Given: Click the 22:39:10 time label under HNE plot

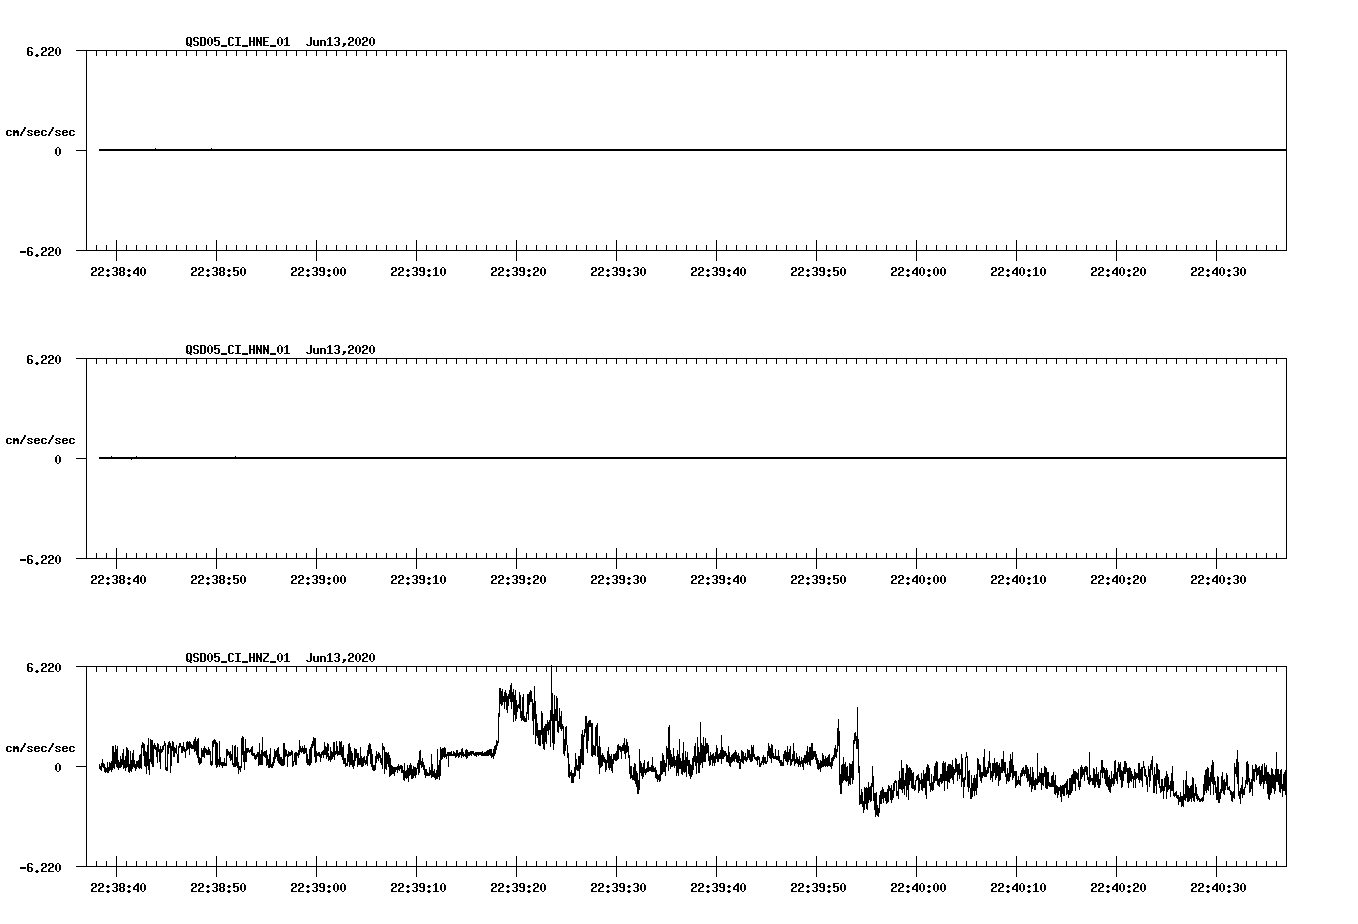Looking at the screenshot, I should click(x=418, y=272).
